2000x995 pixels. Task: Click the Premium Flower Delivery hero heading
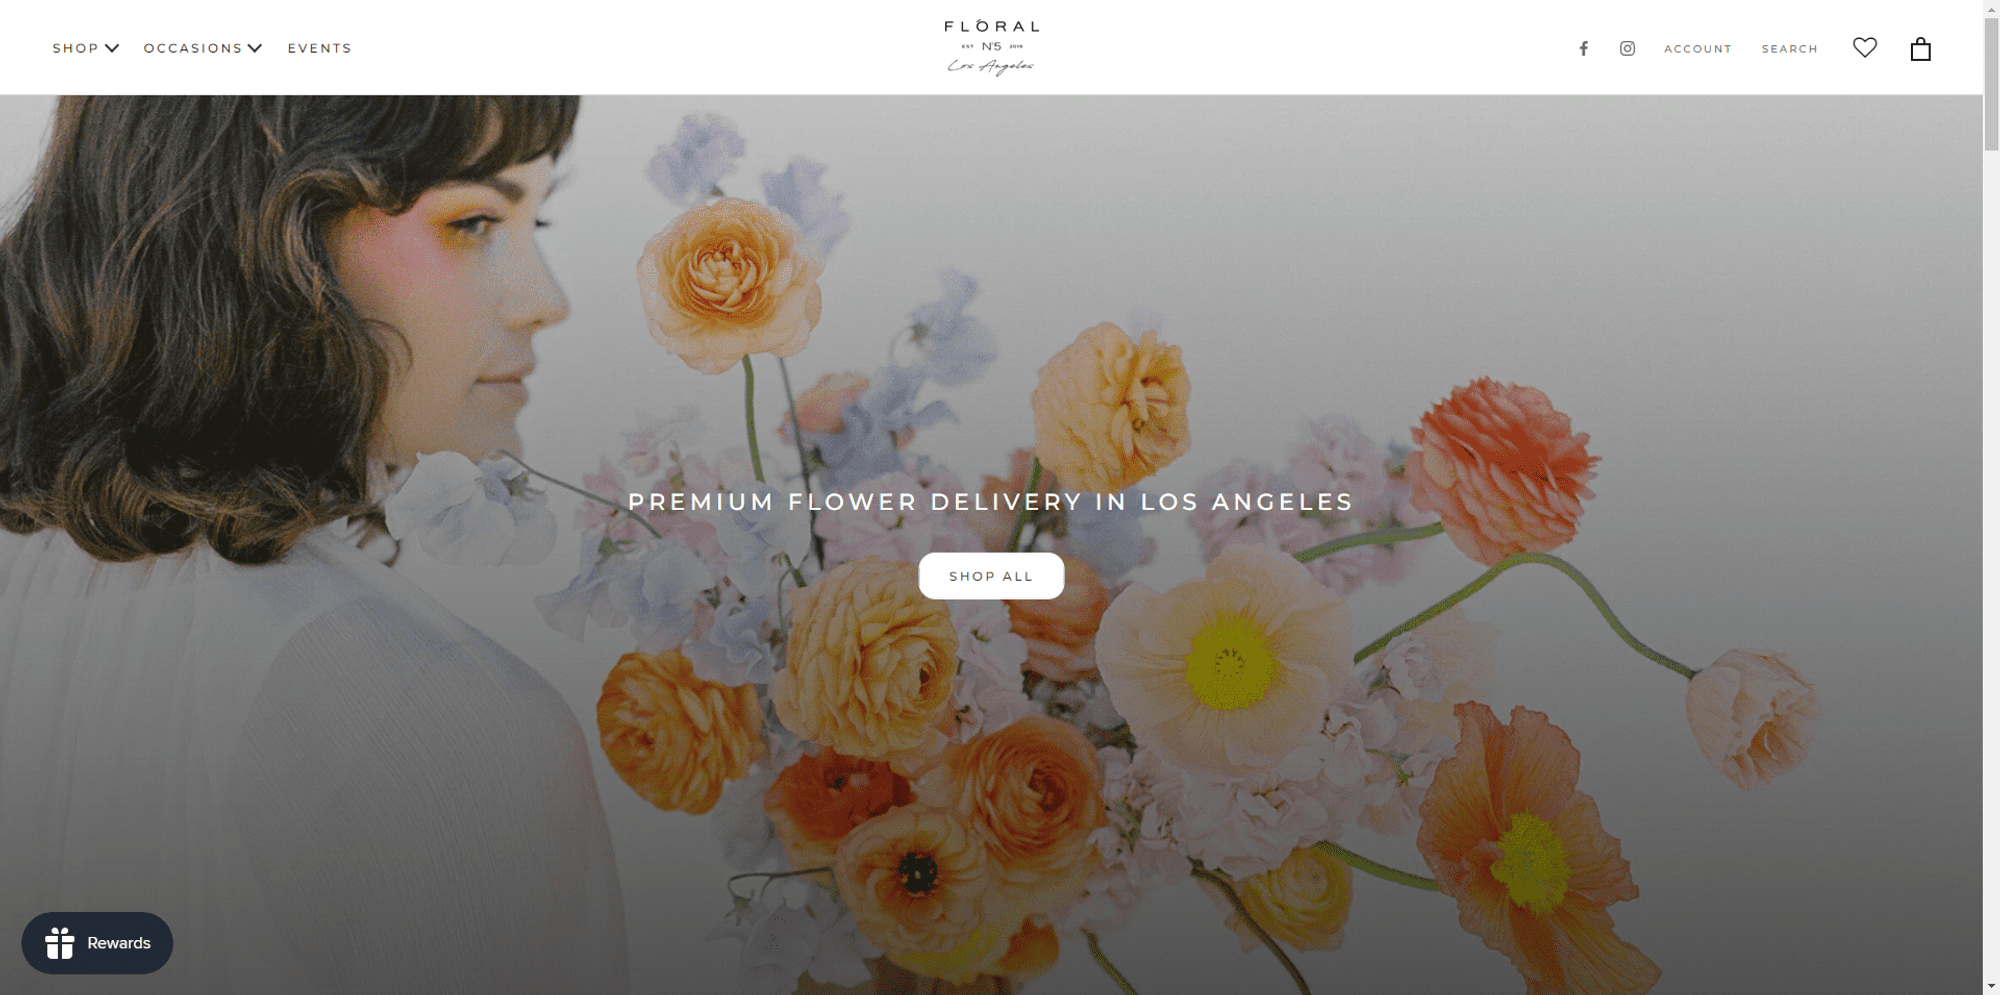(991, 502)
